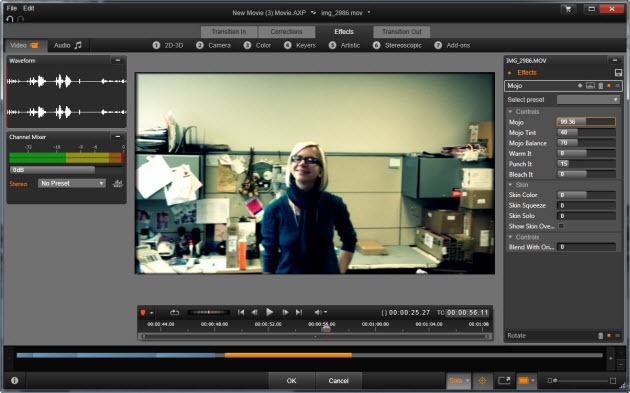This screenshot has height=393, width=630.
Task: Switch to the Video mode tab
Action: tap(25, 45)
